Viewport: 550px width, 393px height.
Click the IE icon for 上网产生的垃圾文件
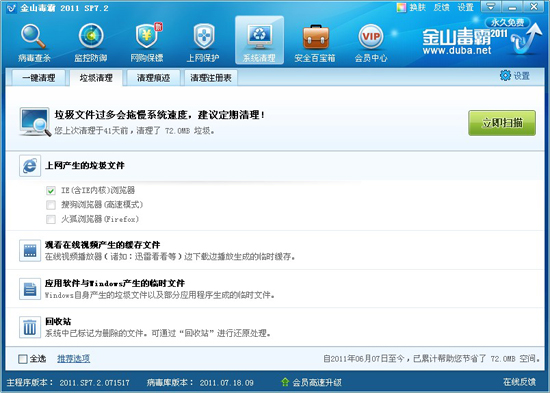click(30, 166)
